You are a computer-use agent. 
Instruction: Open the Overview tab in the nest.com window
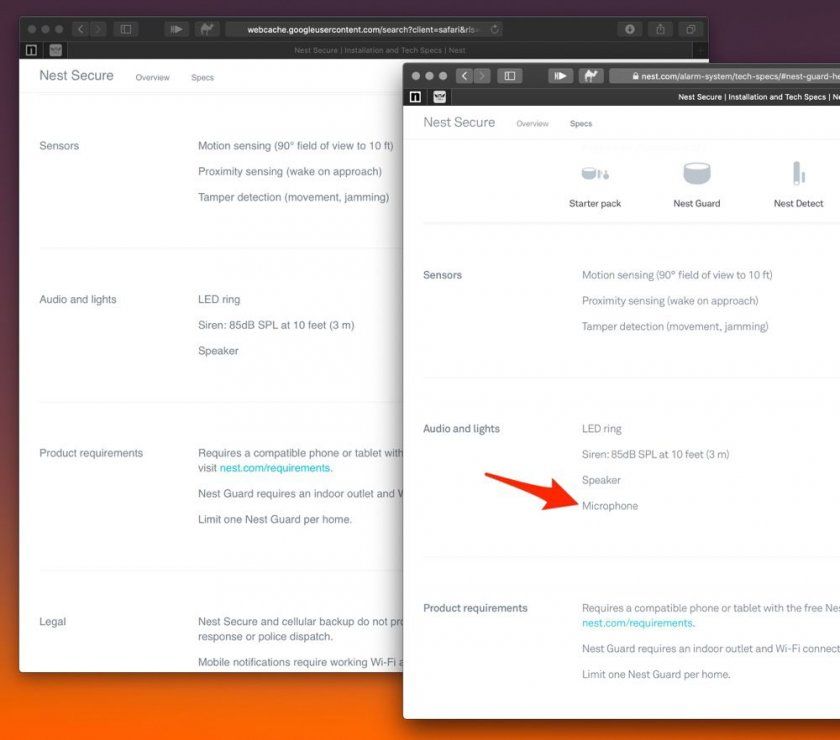[x=532, y=124]
